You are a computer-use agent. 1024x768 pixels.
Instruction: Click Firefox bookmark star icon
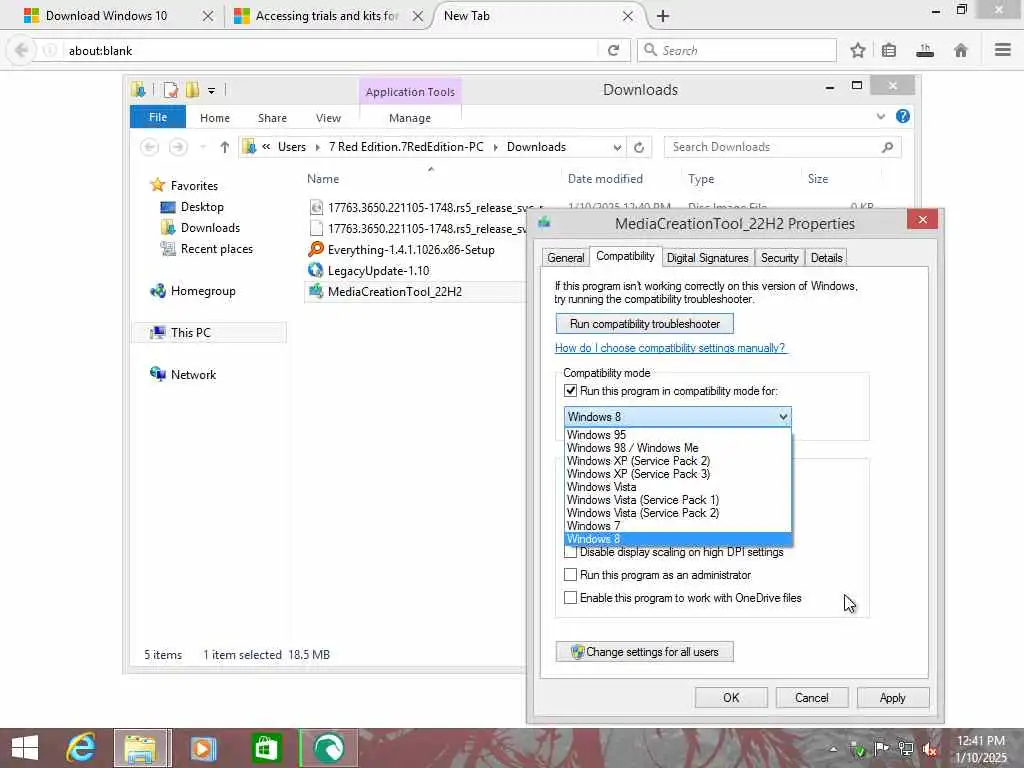point(857,50)
